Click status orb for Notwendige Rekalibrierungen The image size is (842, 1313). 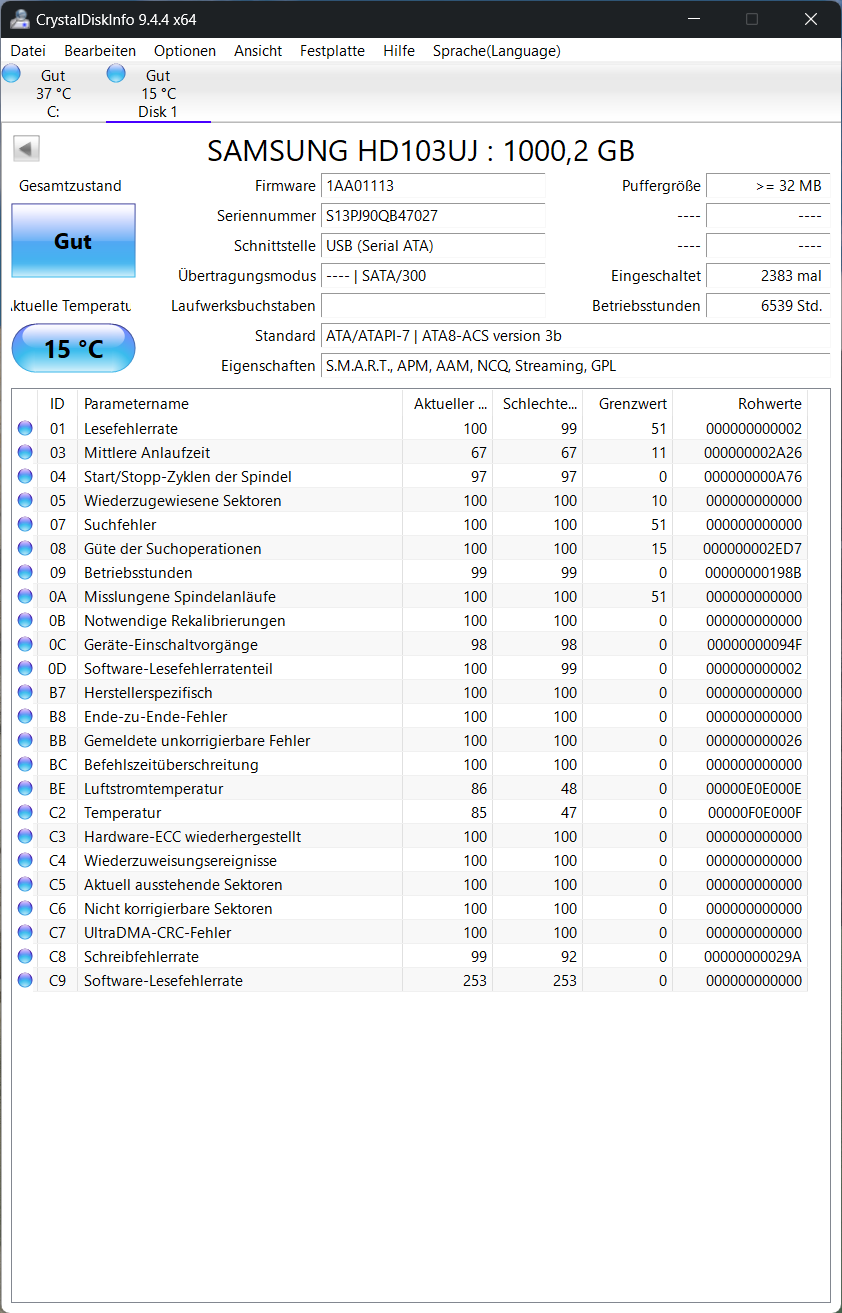[25, 620]
